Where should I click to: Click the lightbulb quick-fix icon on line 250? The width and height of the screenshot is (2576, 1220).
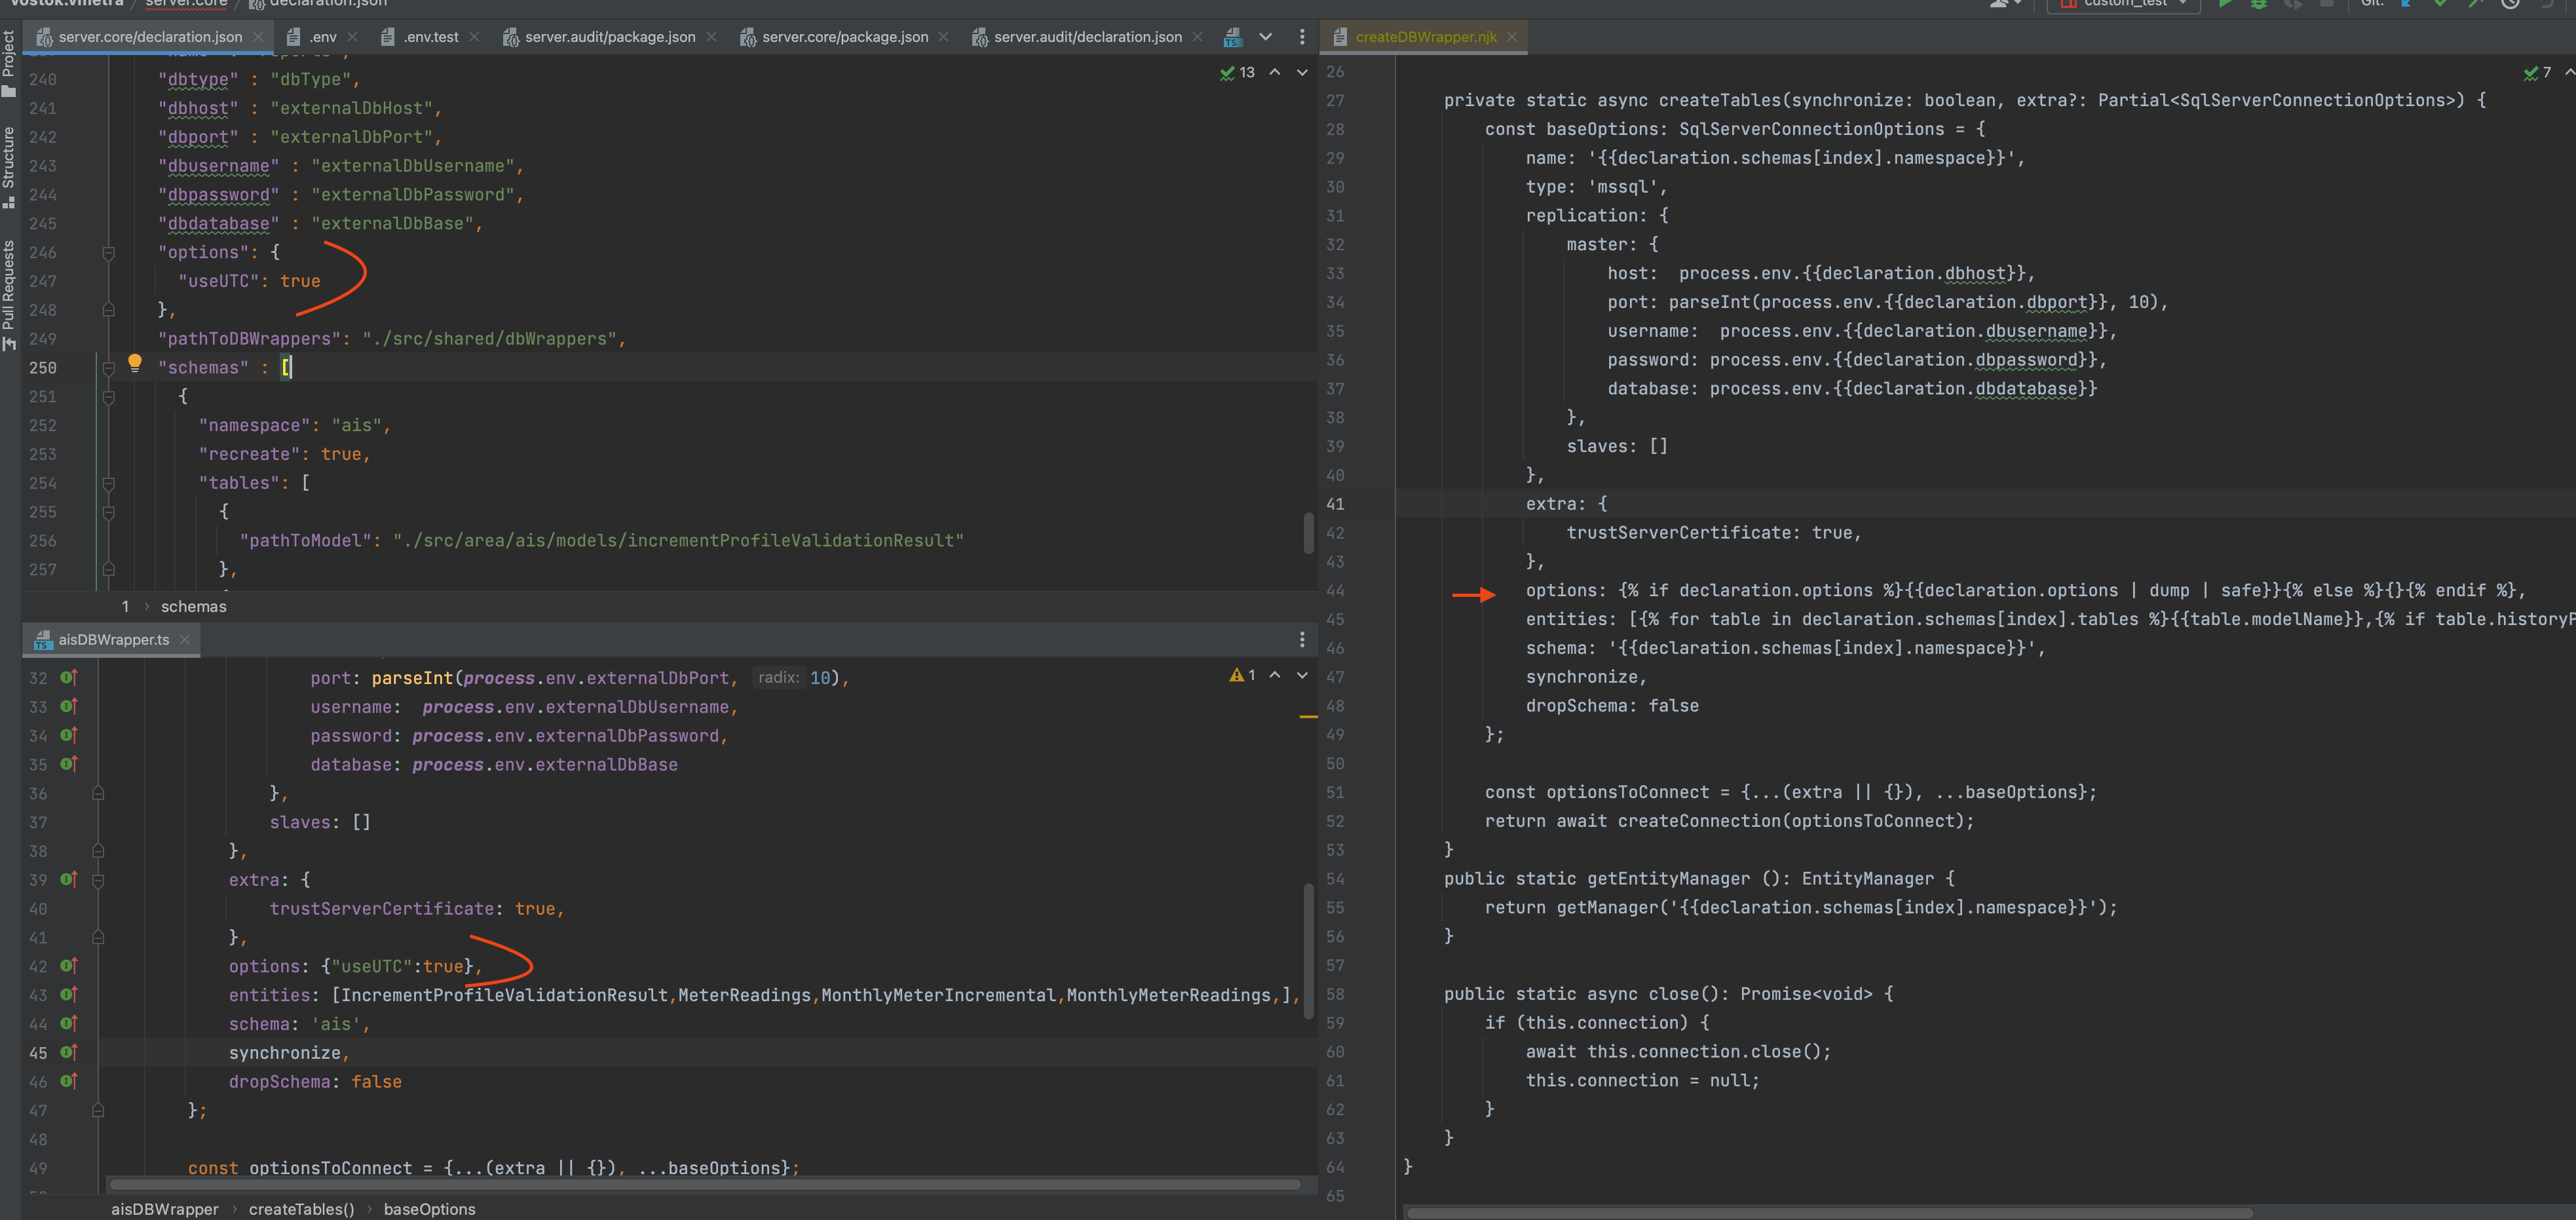tap(135, 363)
